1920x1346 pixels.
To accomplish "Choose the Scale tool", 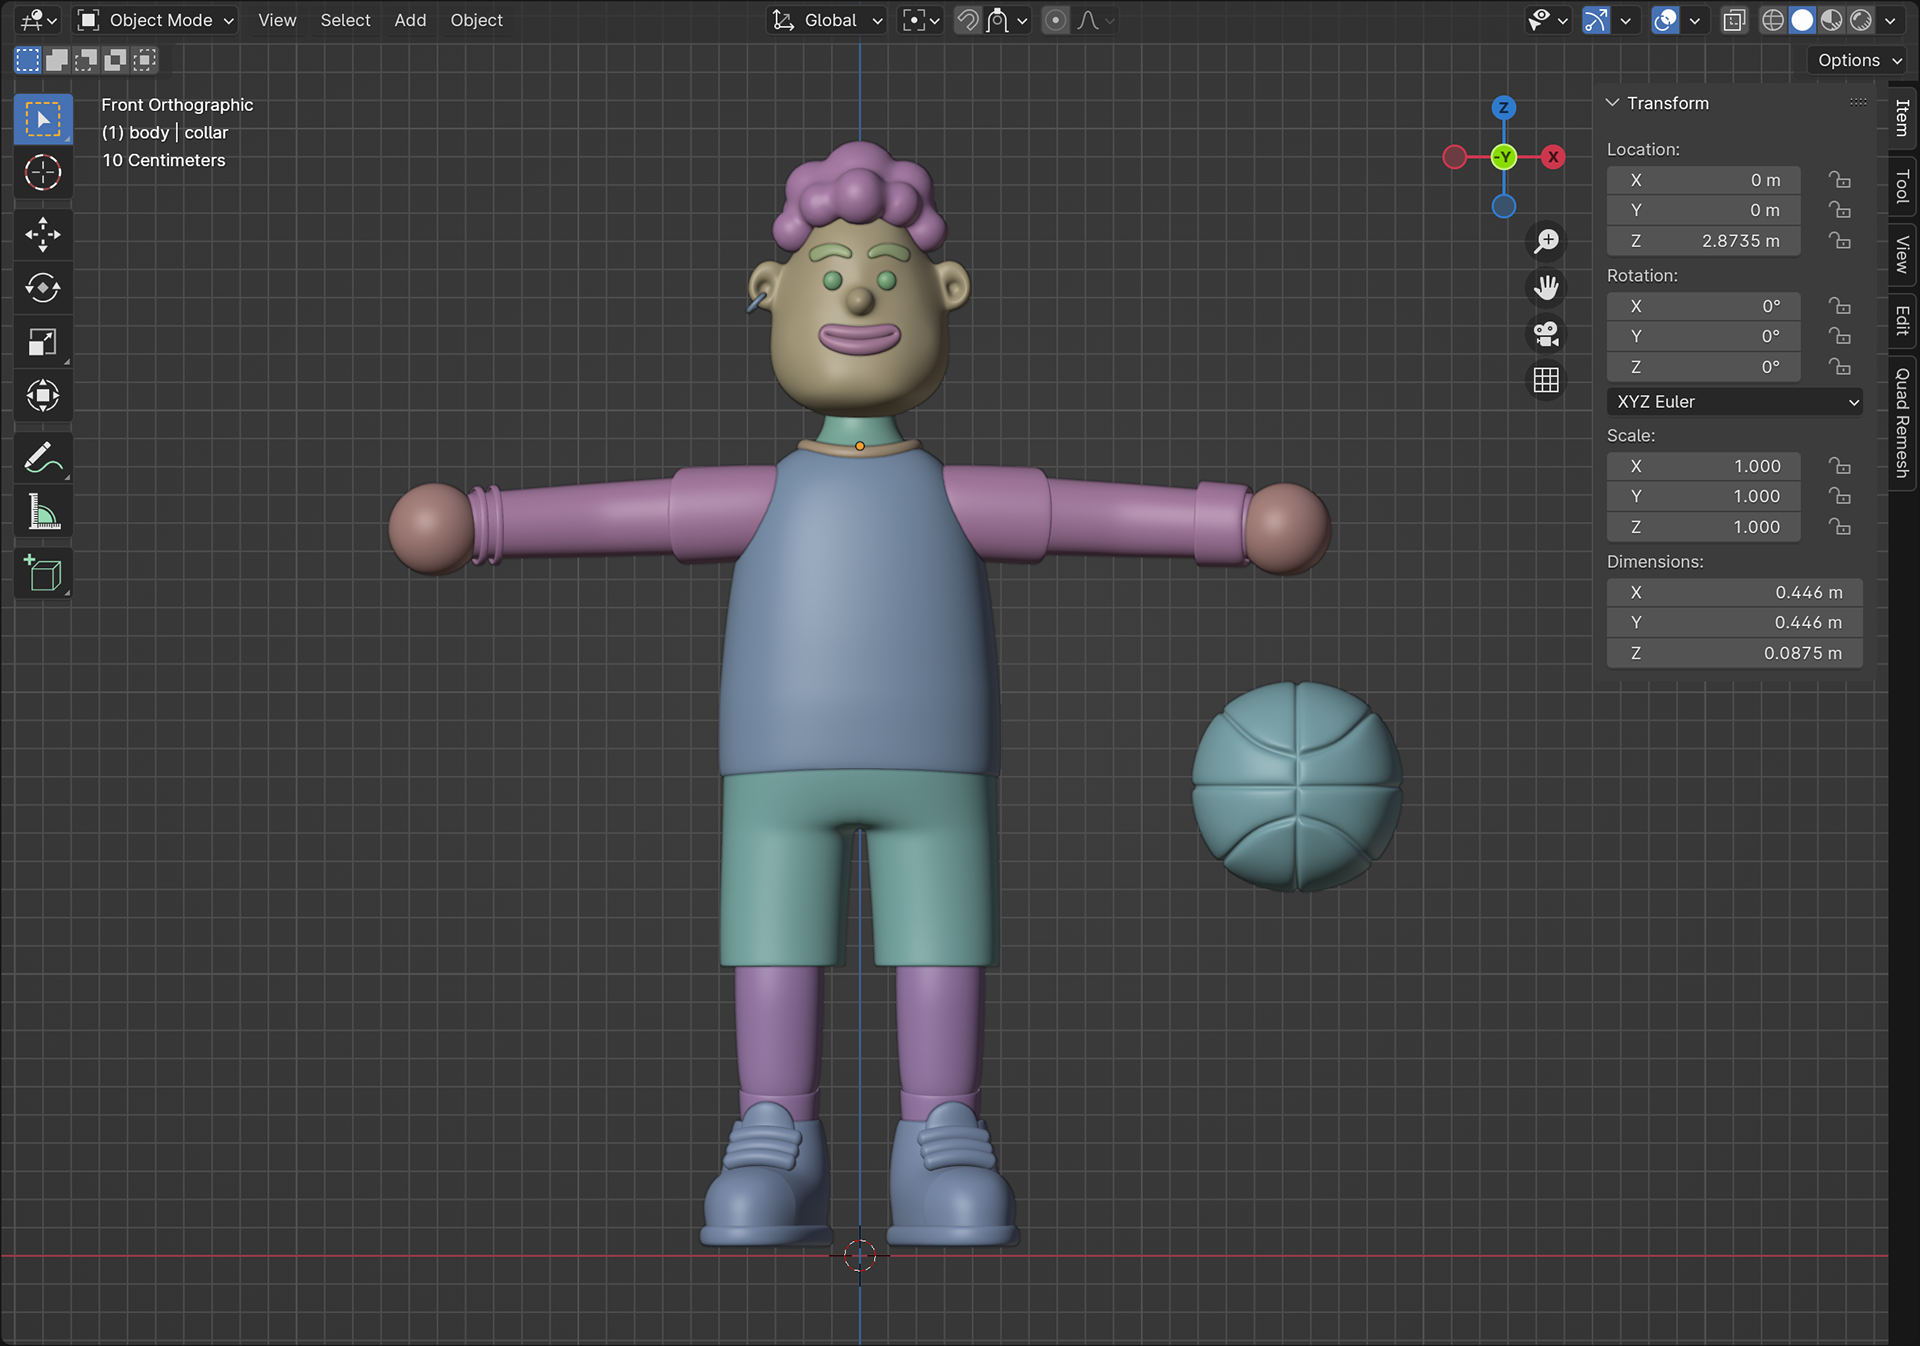I will coord(42,342).
